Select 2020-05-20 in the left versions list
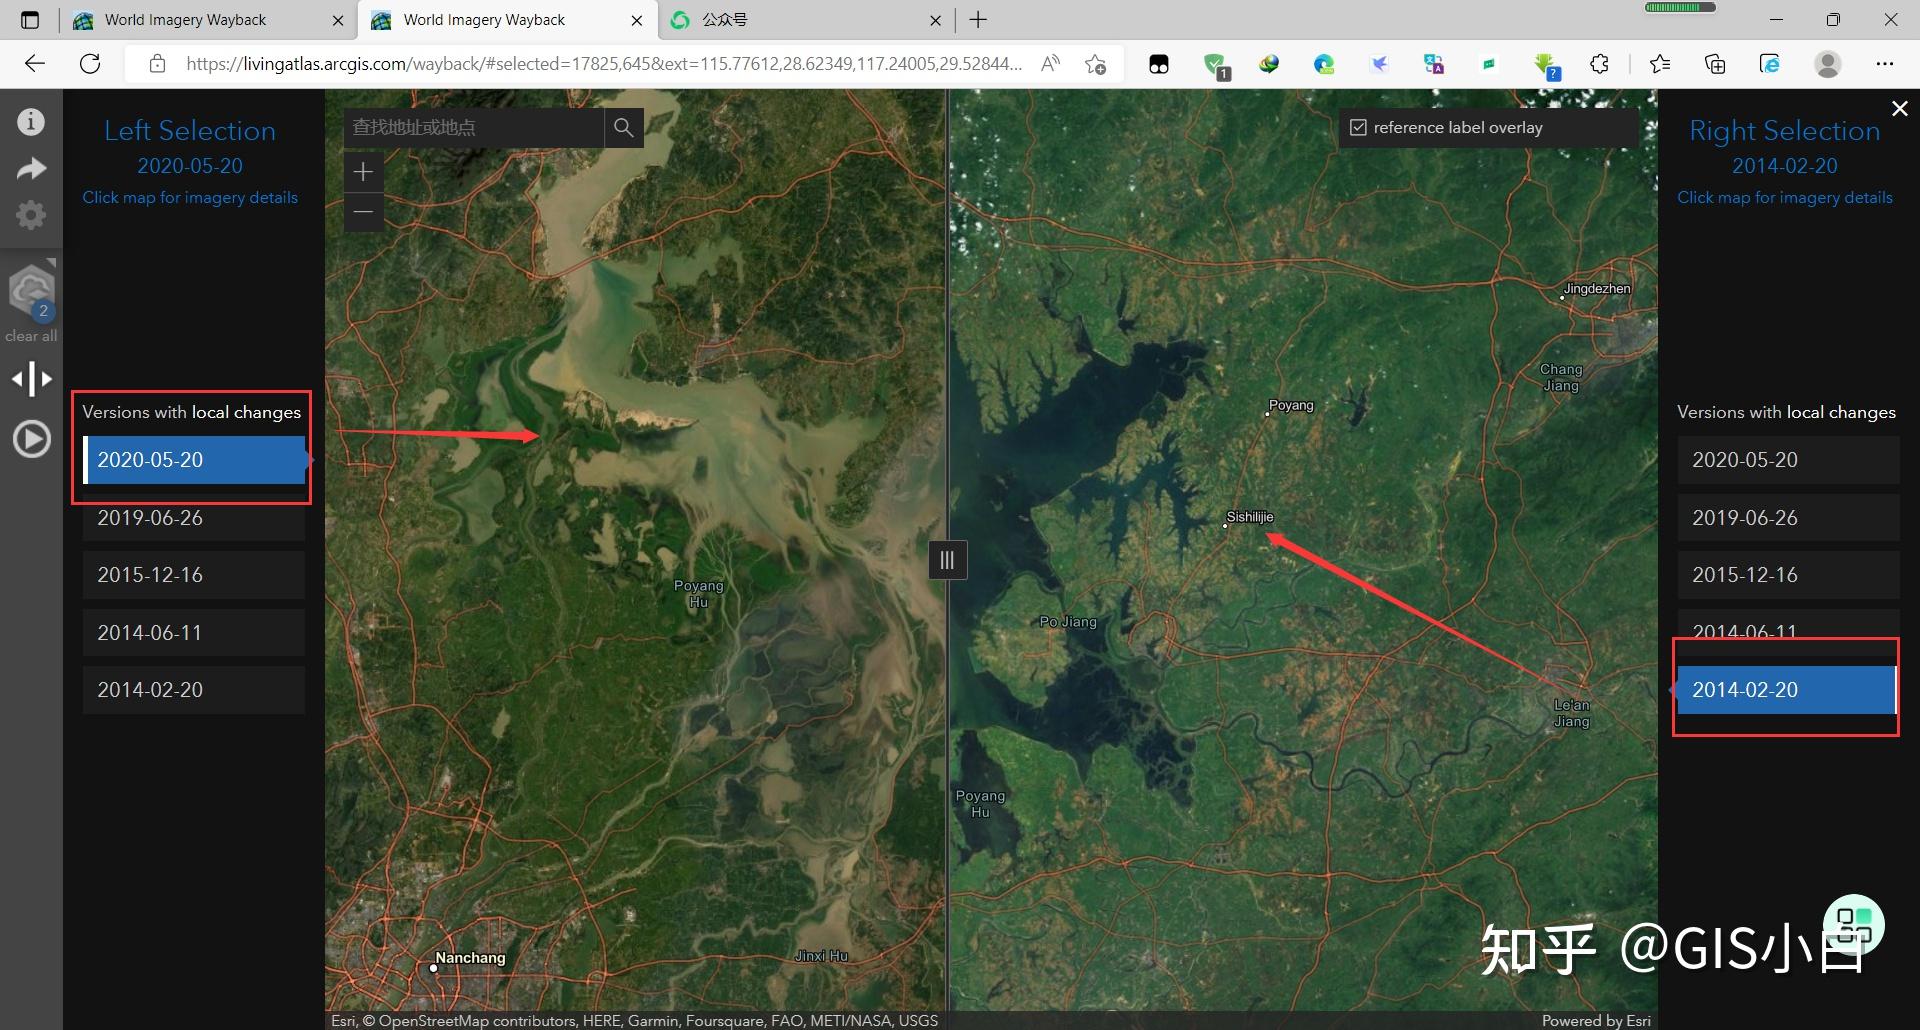 click(194, 460)
